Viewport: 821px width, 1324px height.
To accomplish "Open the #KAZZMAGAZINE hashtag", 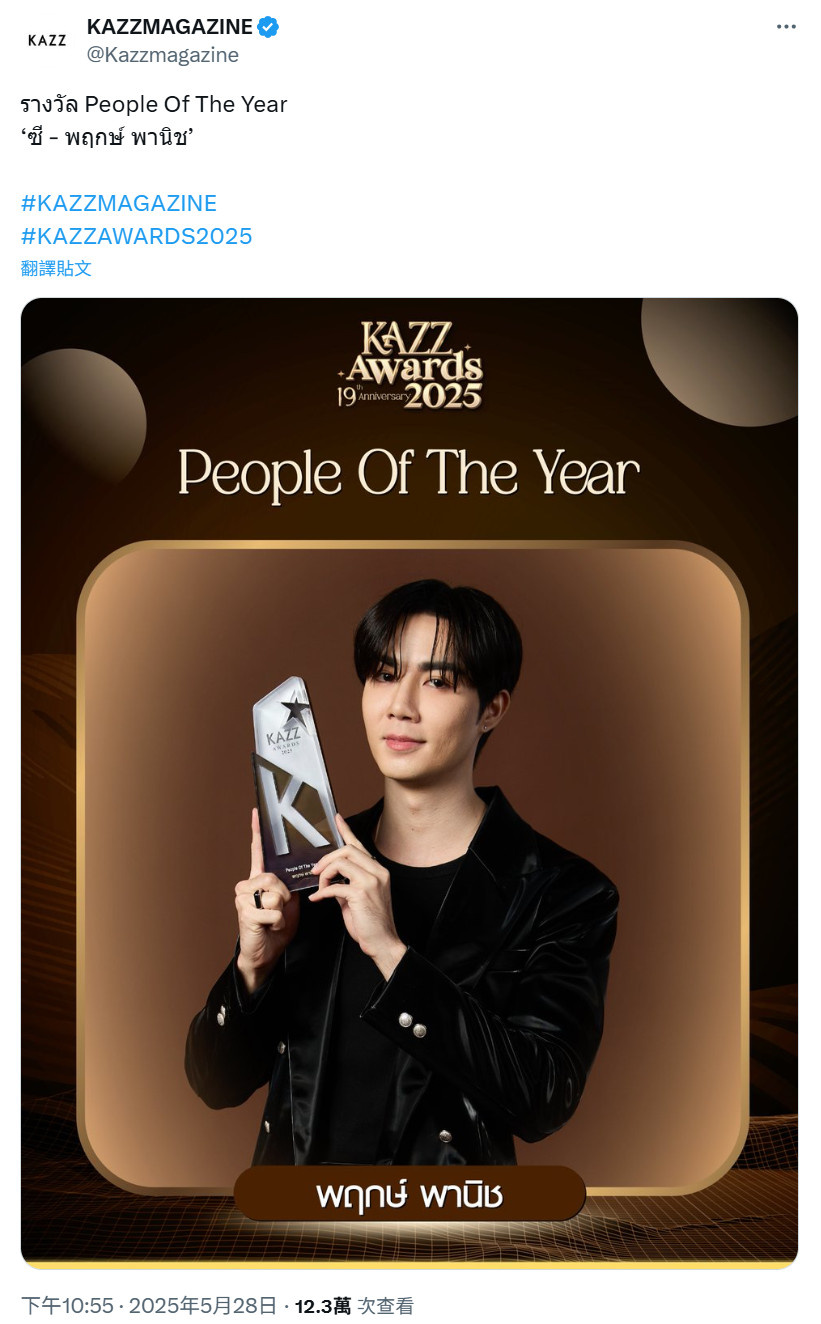I will point(119,203).
